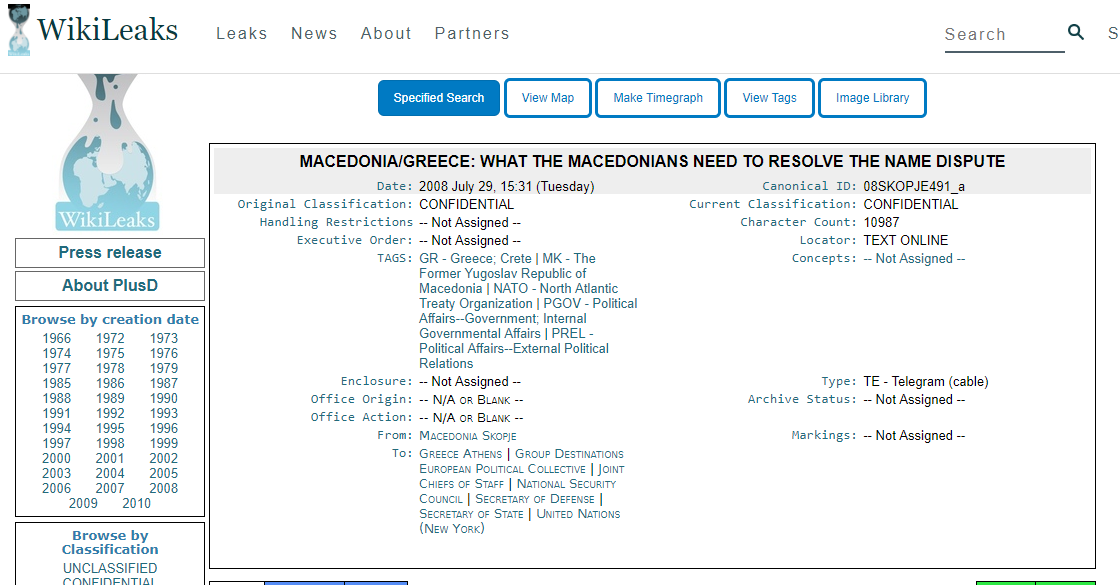This screenshot has width=1120, height=585.
Task: Open the Press release sidebar link
Action: [110, 253]
